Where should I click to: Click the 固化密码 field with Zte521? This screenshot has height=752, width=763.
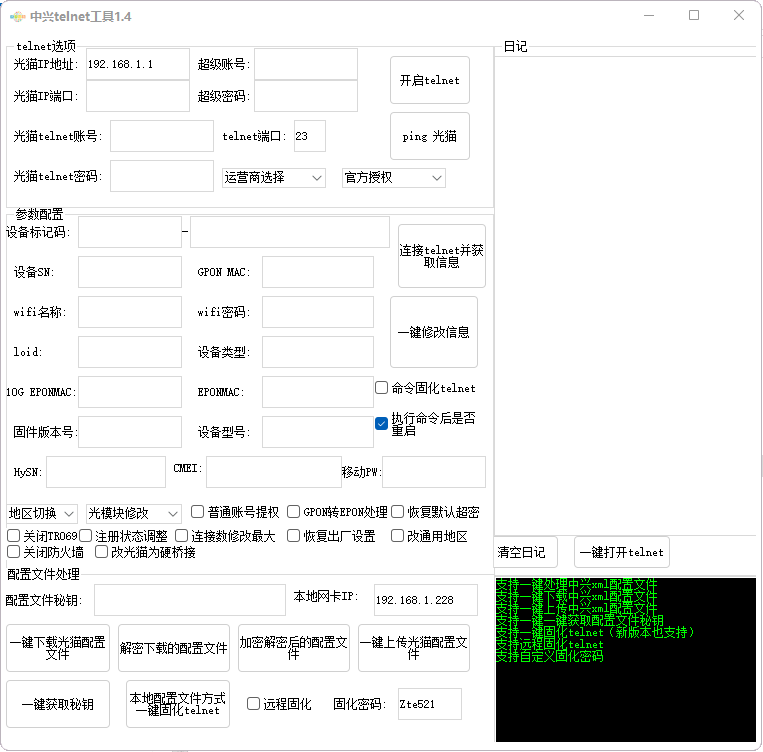(430, 704)
